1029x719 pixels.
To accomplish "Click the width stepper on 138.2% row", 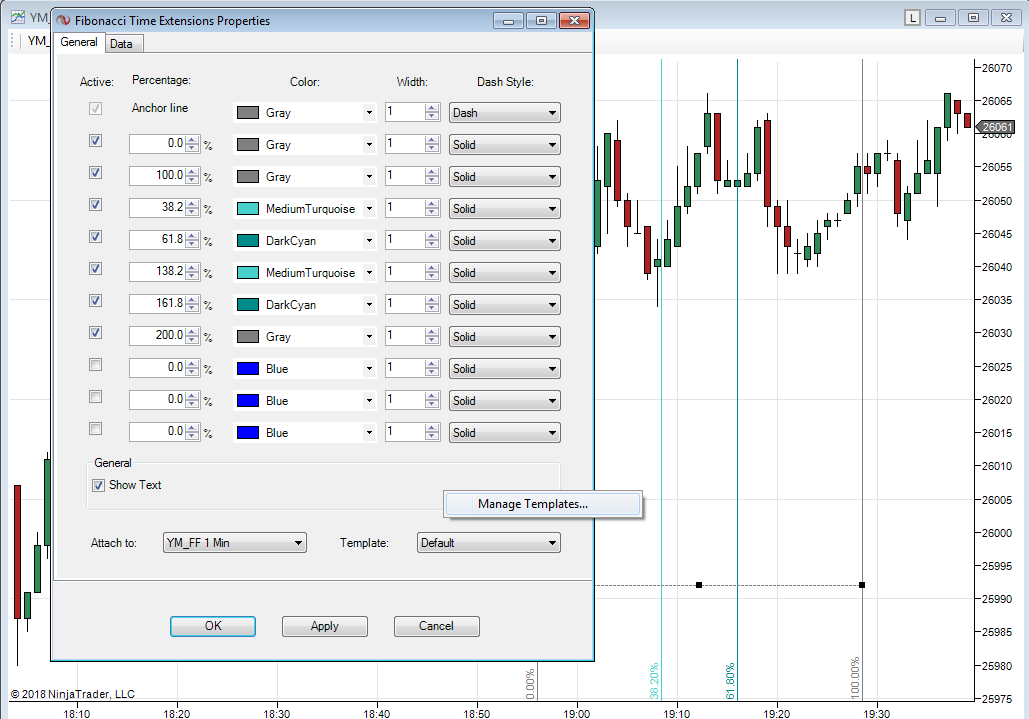I will pyautogui.click(x=432, y=272).
